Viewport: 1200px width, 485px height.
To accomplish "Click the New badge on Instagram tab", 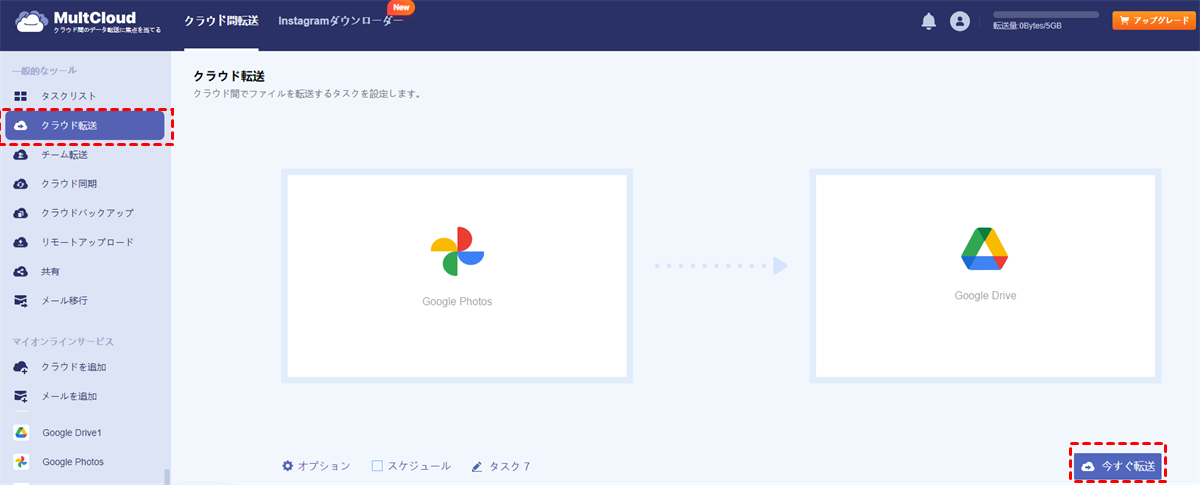I will pyautogui.click(x=401, y=7).
